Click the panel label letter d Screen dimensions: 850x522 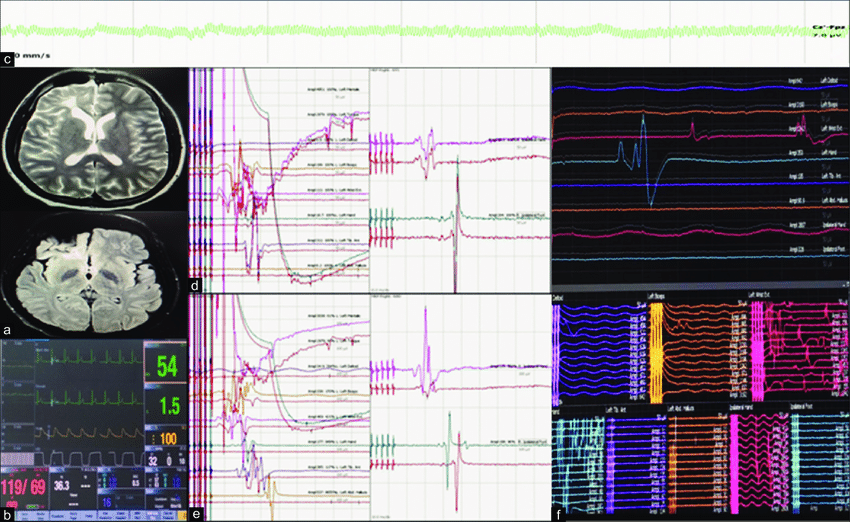click(x=197, y=286)
